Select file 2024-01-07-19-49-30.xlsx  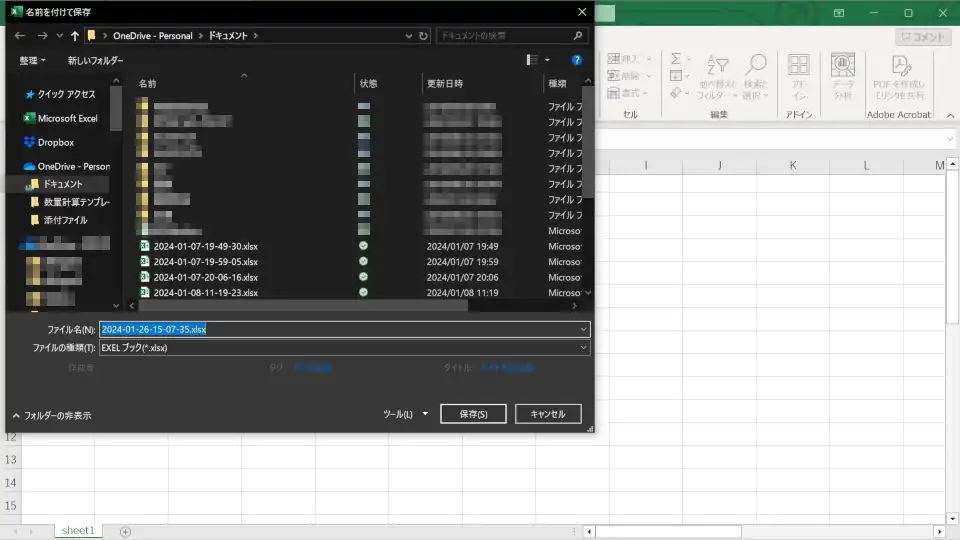tap(205, 246)
